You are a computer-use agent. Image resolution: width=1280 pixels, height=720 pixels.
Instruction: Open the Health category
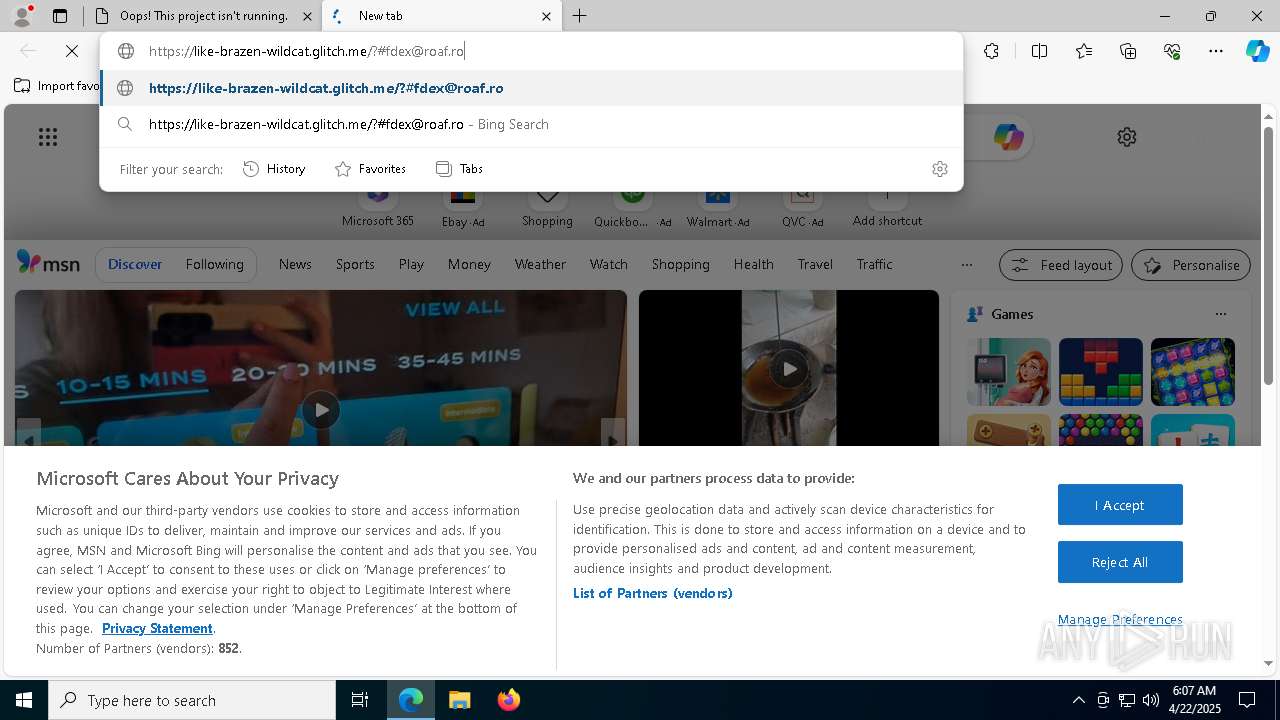753,264
